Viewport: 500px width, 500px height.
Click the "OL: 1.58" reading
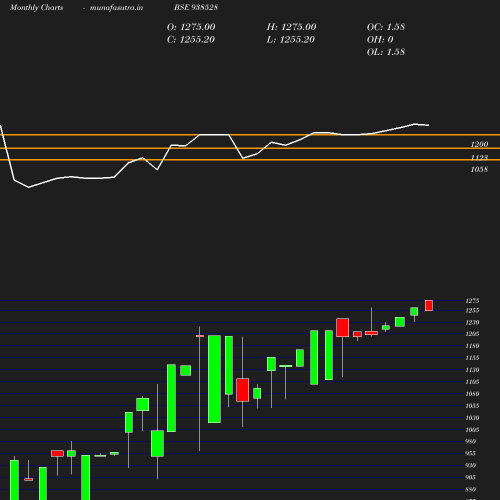pyautogui.click(x=386, y=52)
